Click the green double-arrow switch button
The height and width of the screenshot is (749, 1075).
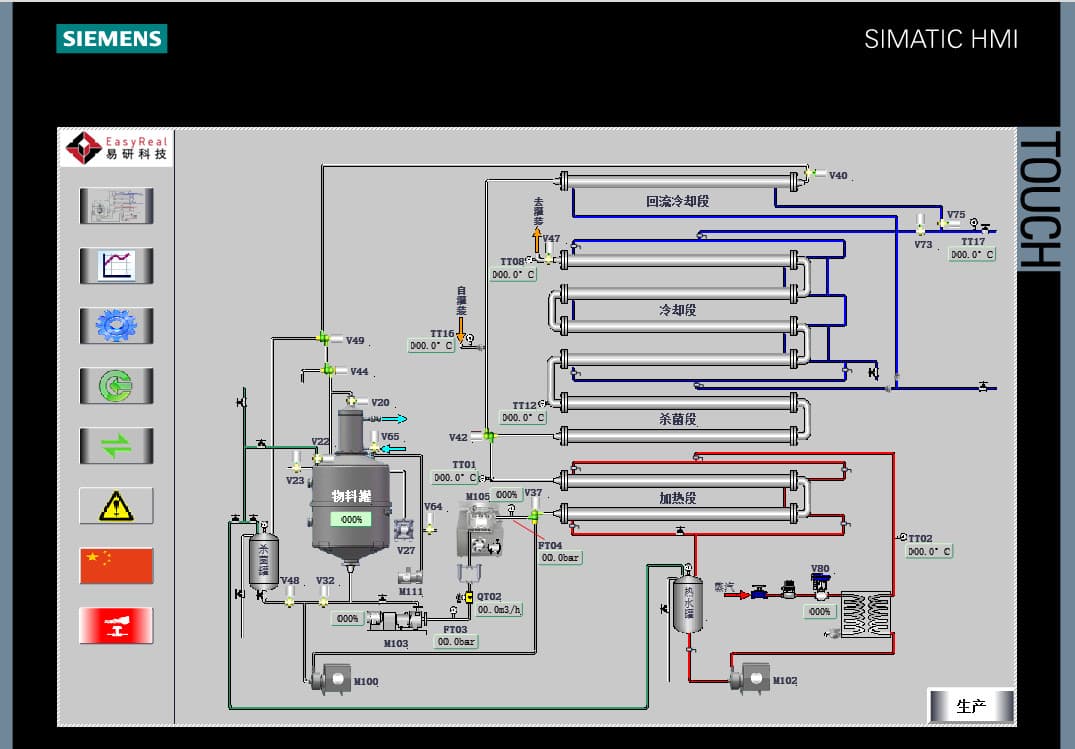coord(116,446)
